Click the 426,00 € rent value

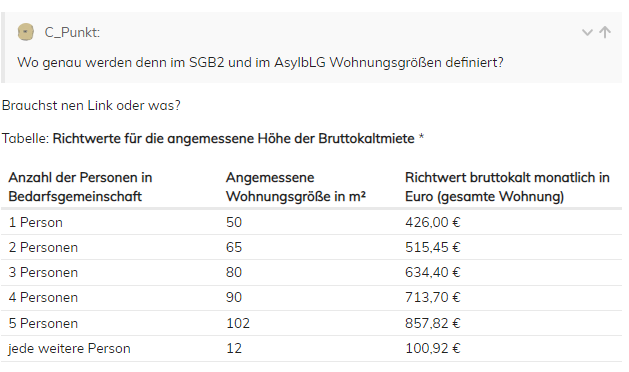click(432, 222)
